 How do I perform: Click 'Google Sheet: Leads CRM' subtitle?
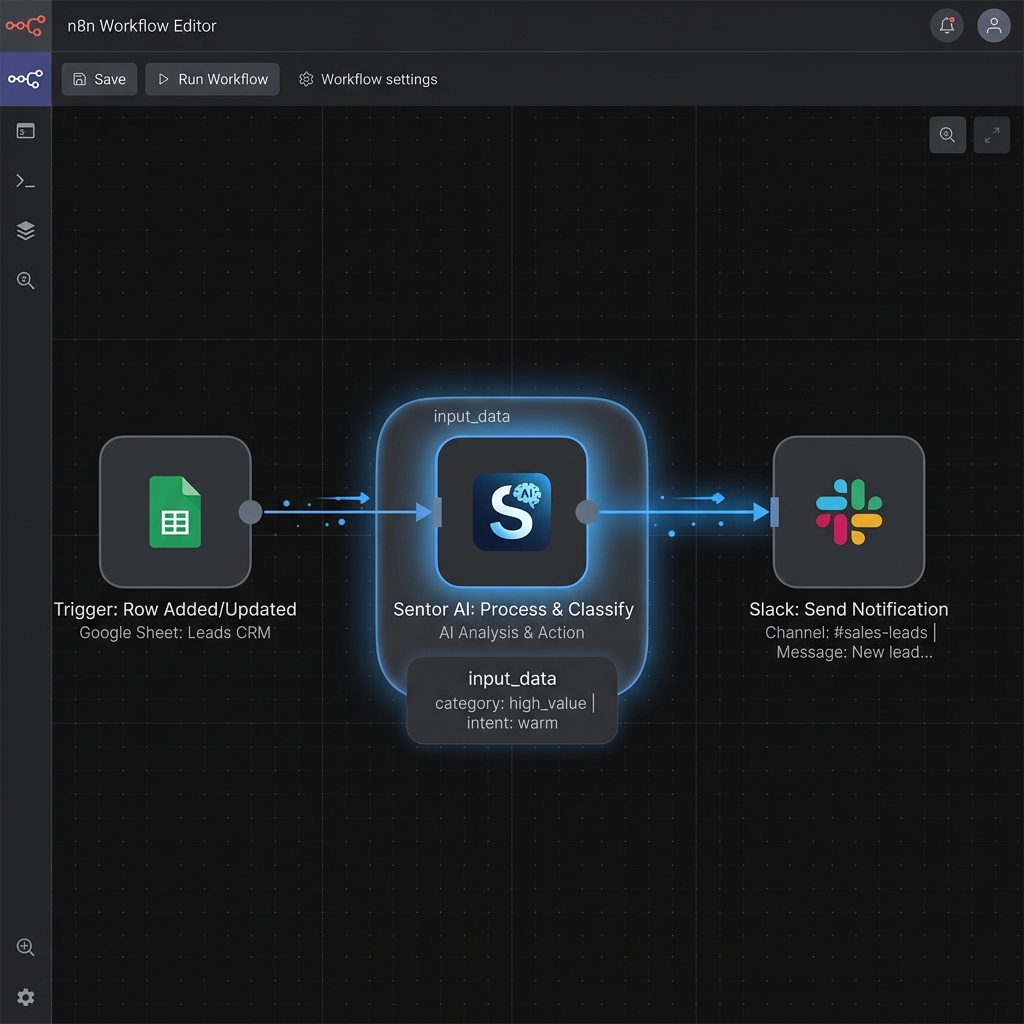pos(175,633)
